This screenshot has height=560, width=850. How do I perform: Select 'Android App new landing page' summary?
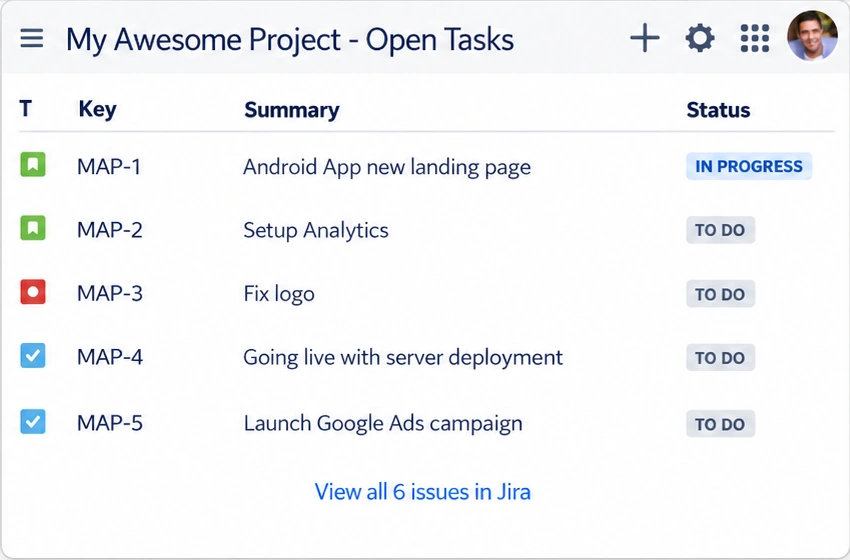tap(387, 167)
